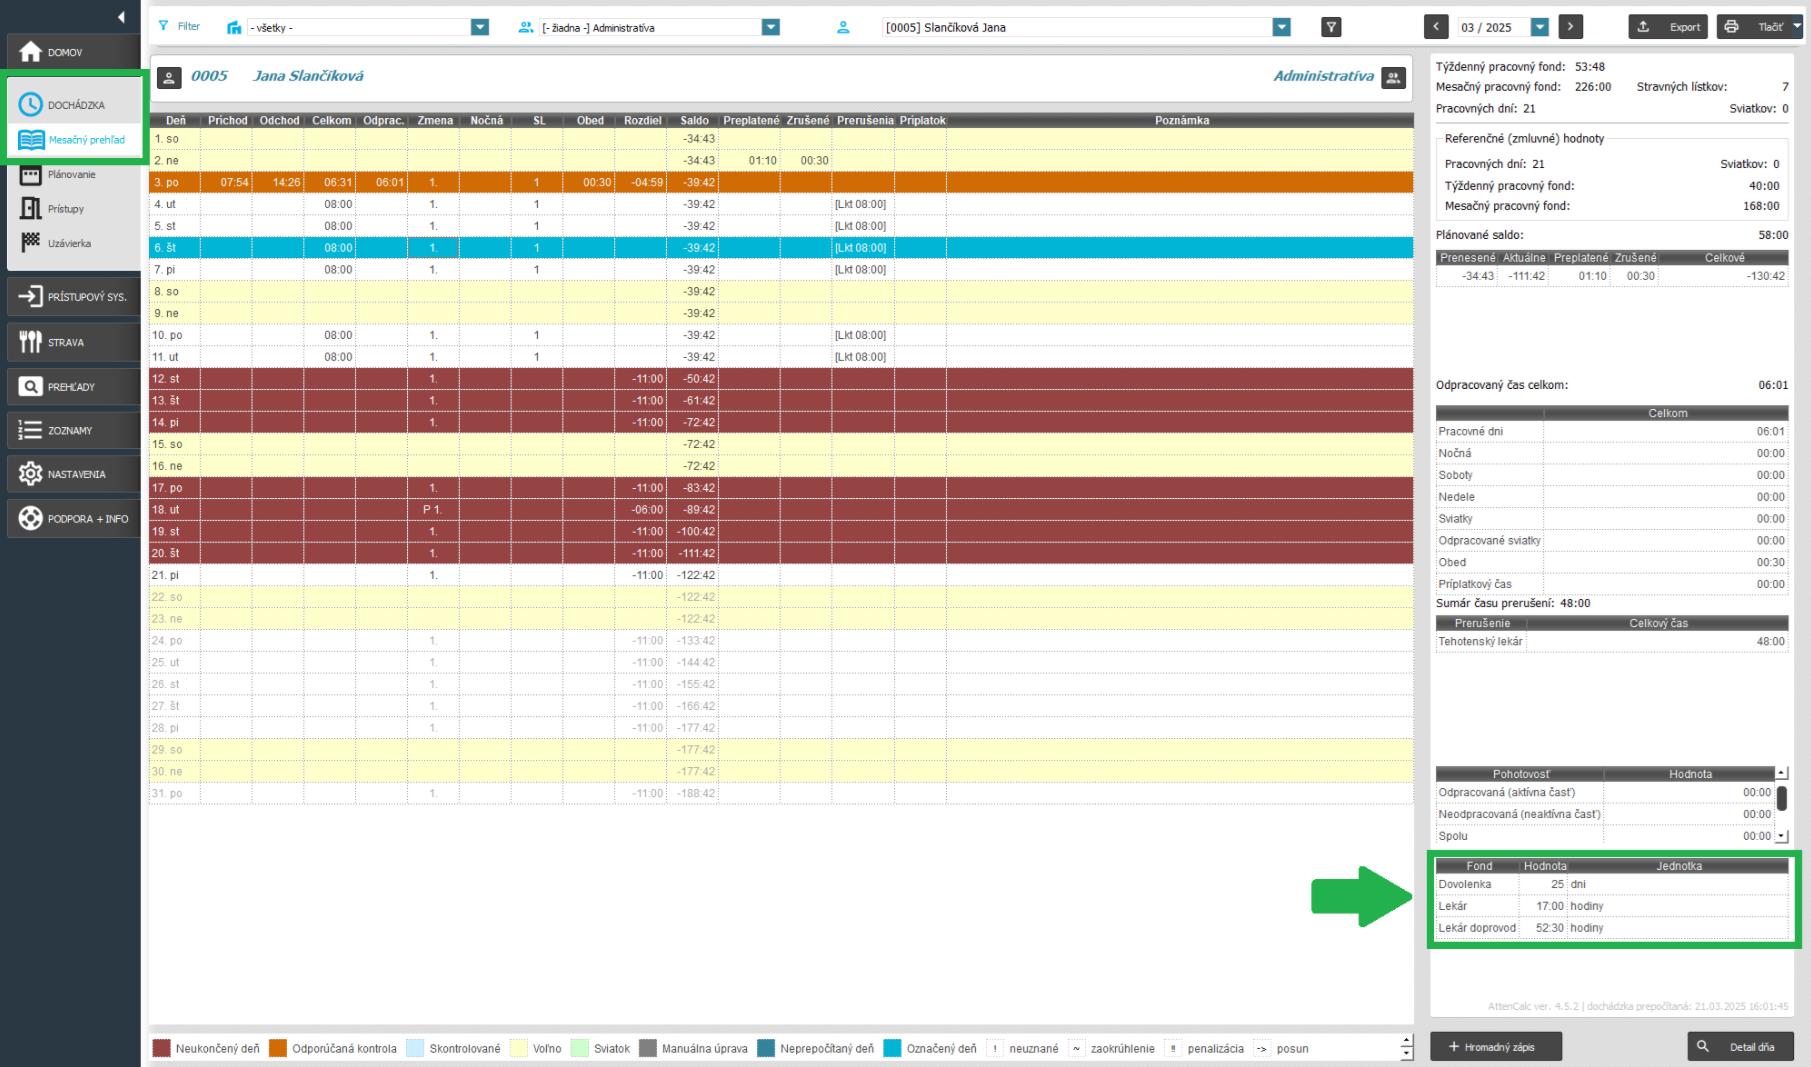Expand the month 03 / 2025 dropdown
1811x1067 pixels.
(x=1540, y=28)
